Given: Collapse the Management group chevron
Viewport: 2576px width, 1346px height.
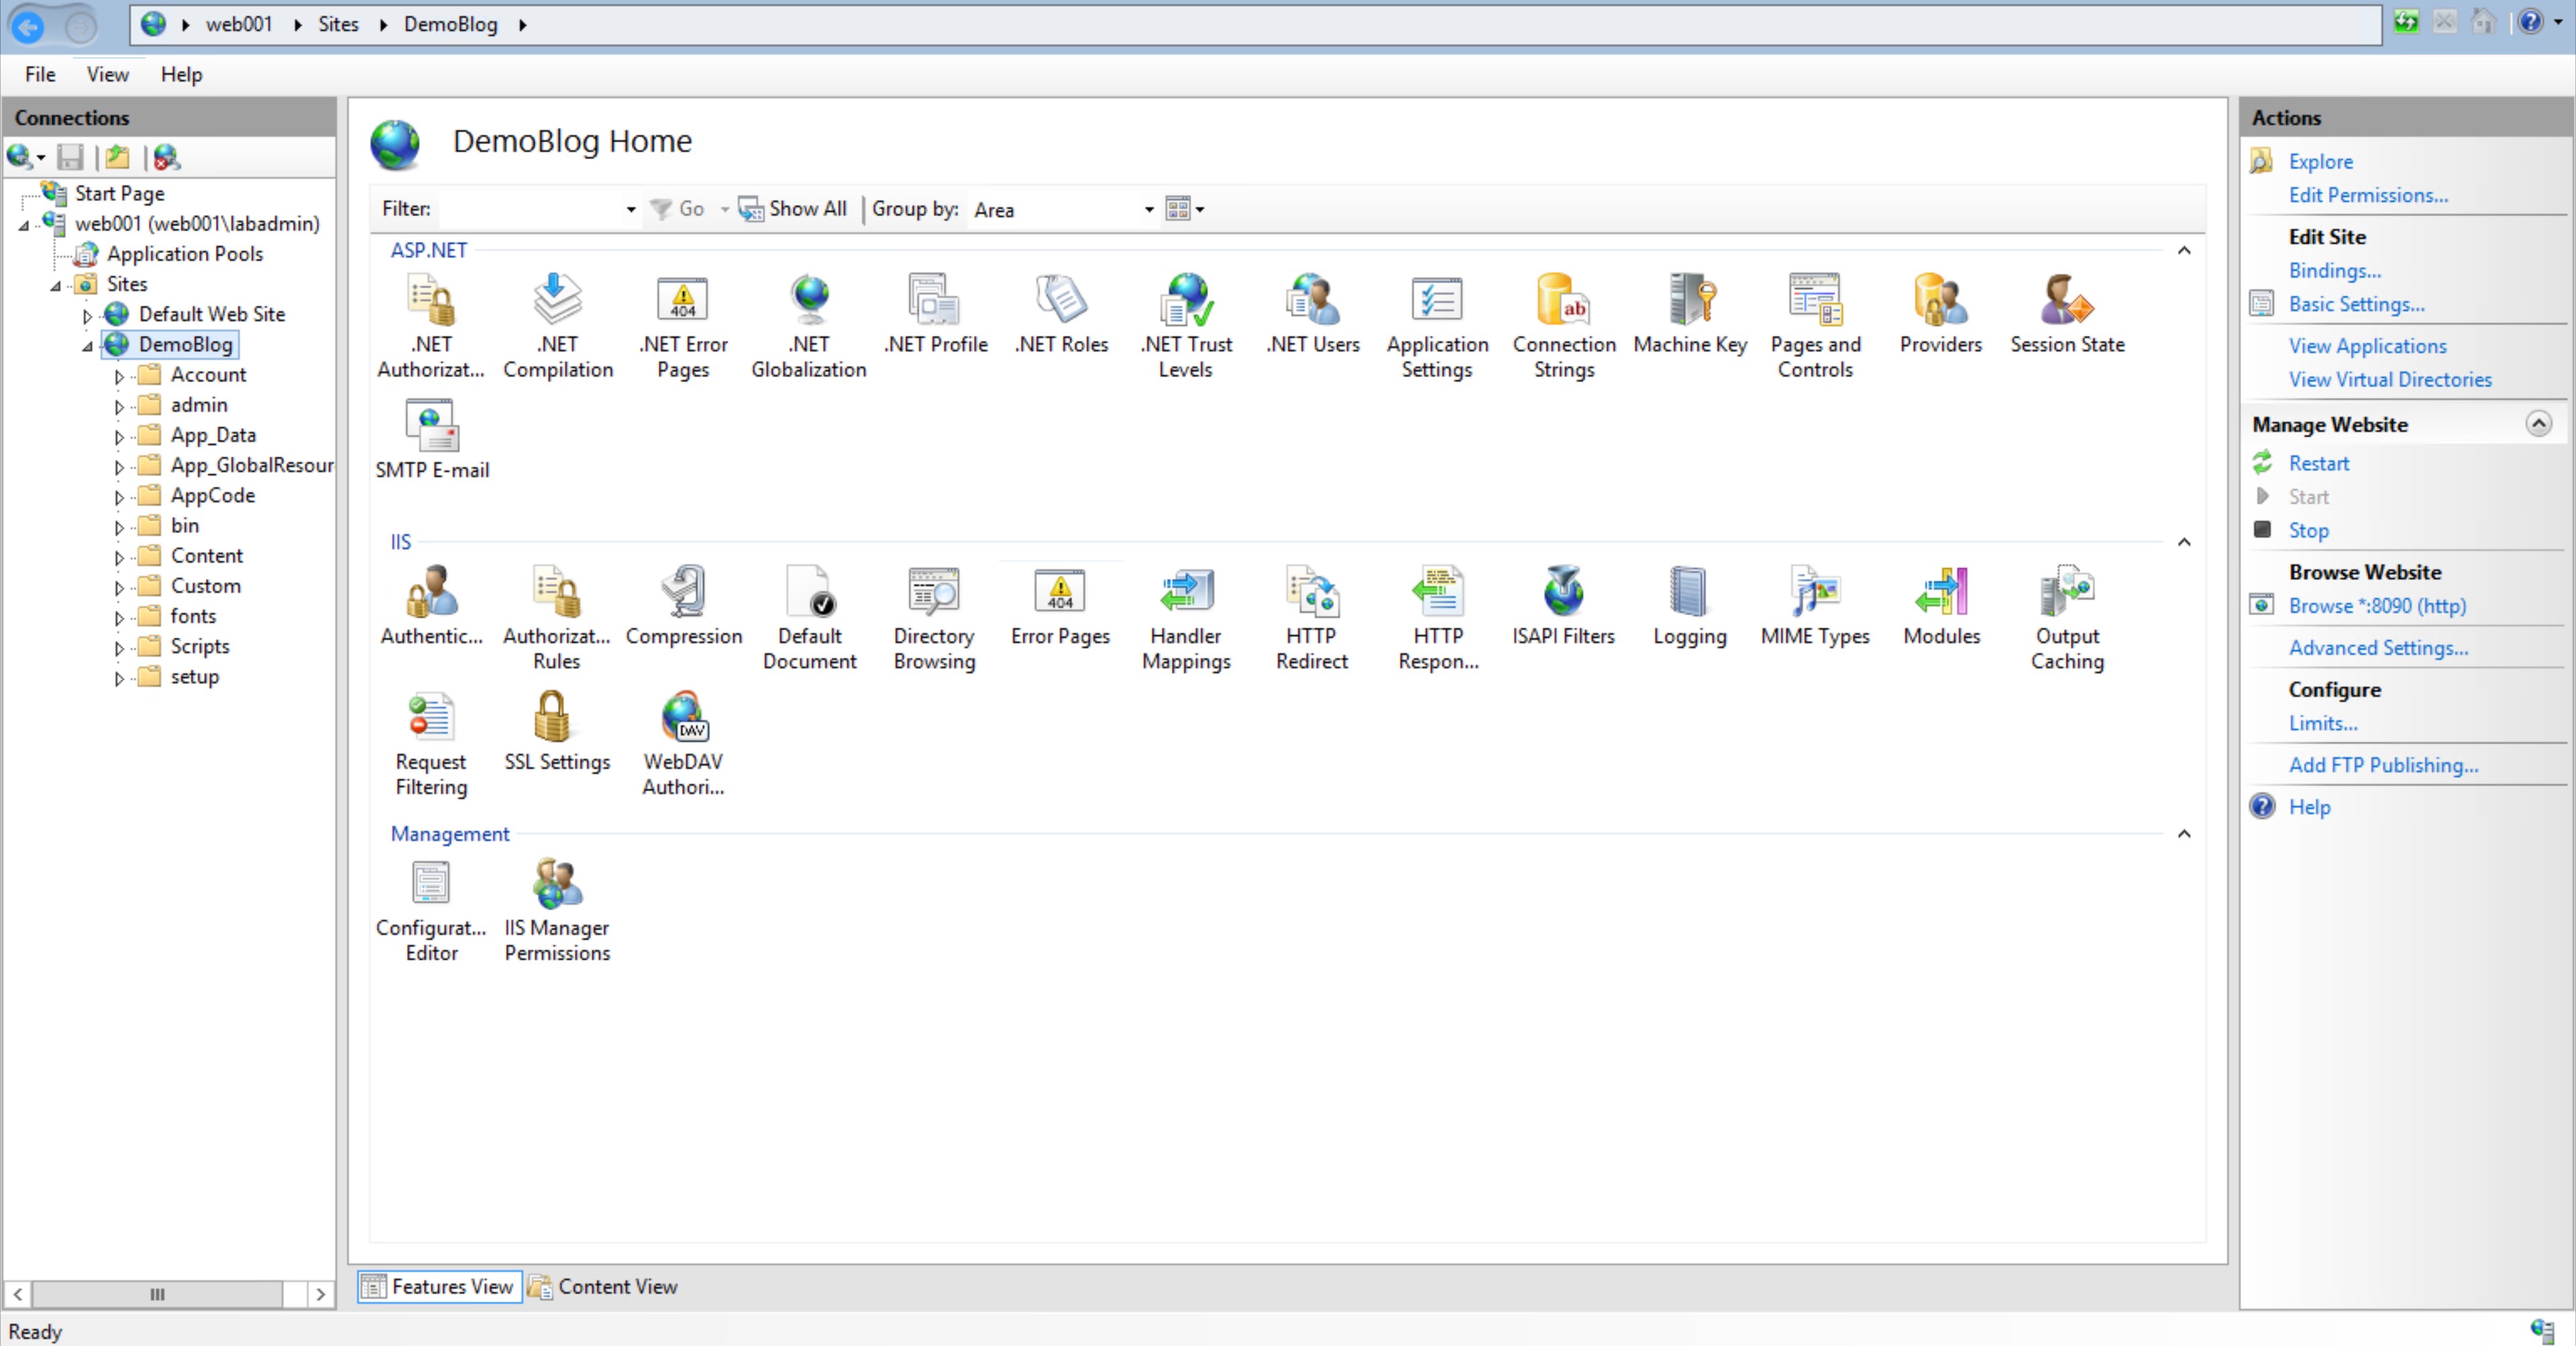Looking at the screenshot, I should (x=2184, y=834).
